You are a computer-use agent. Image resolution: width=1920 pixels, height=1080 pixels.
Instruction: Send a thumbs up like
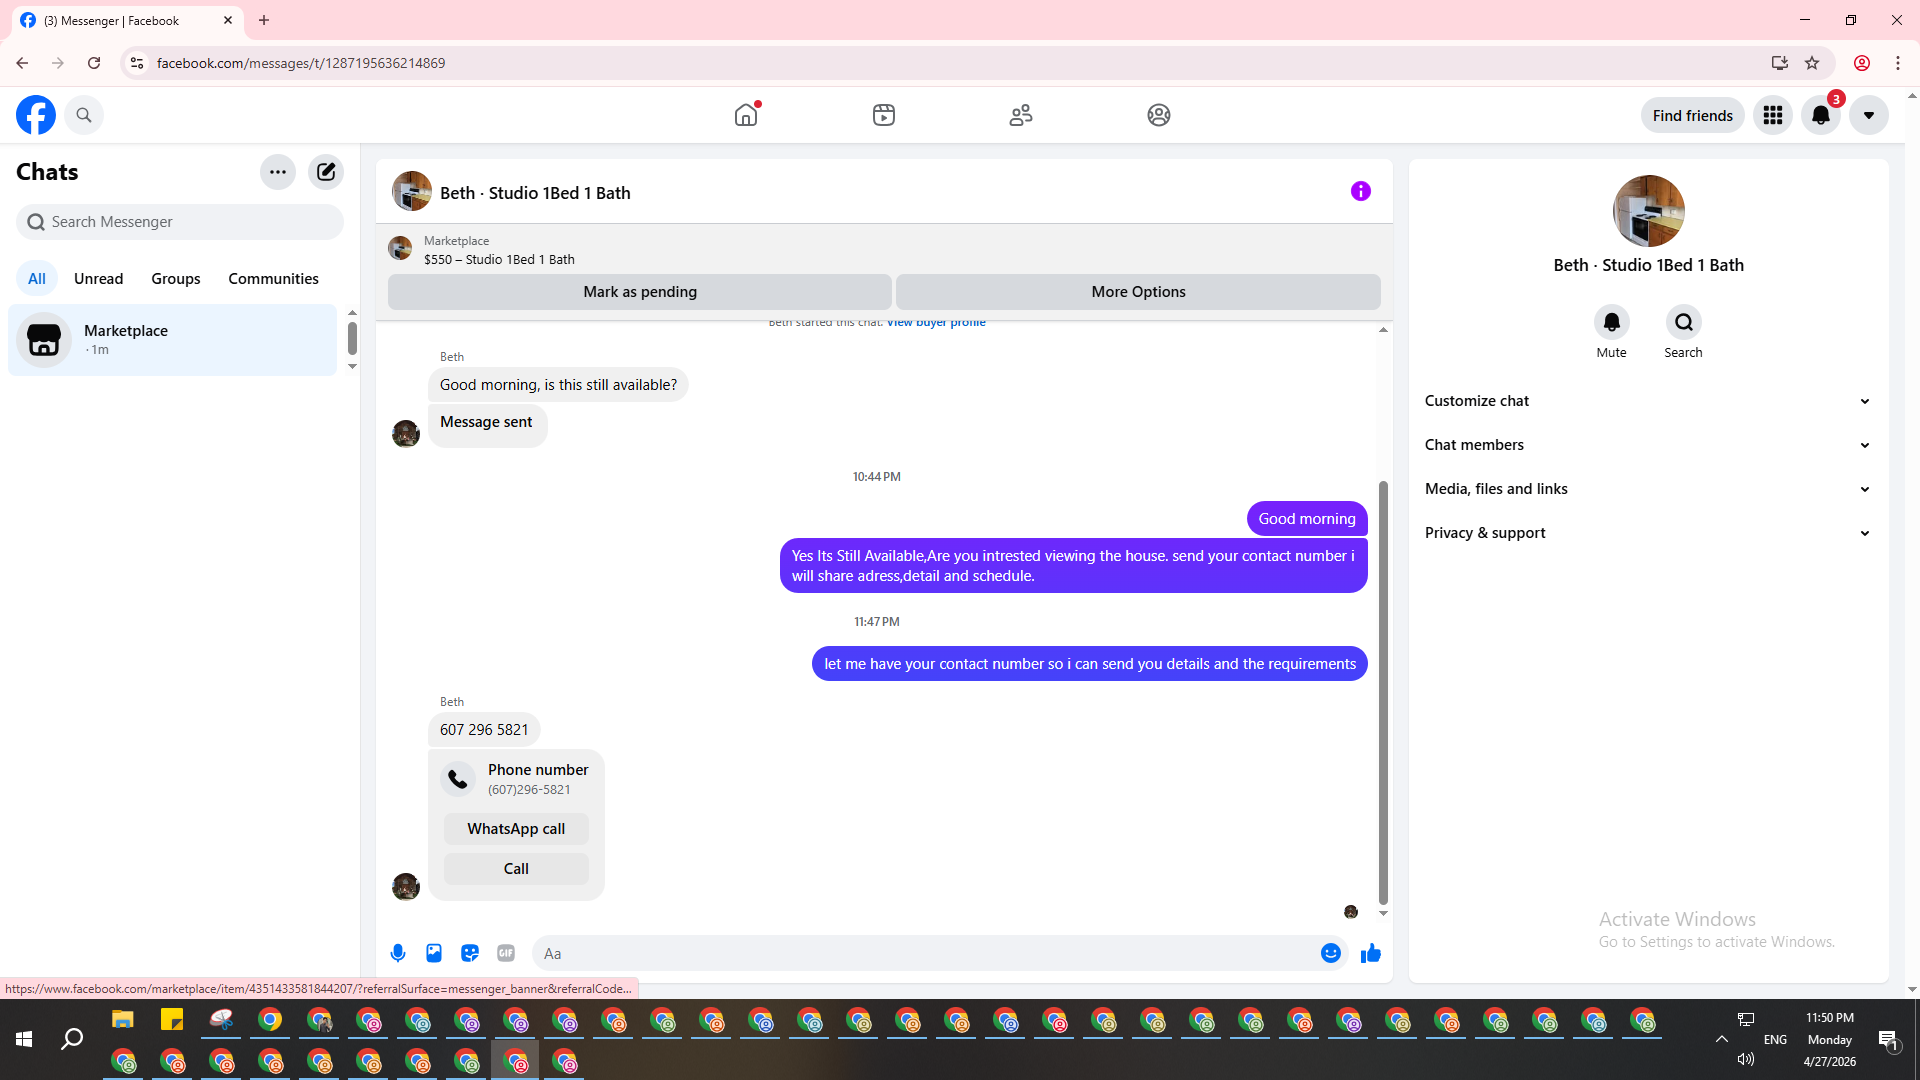pos(1371,954)
